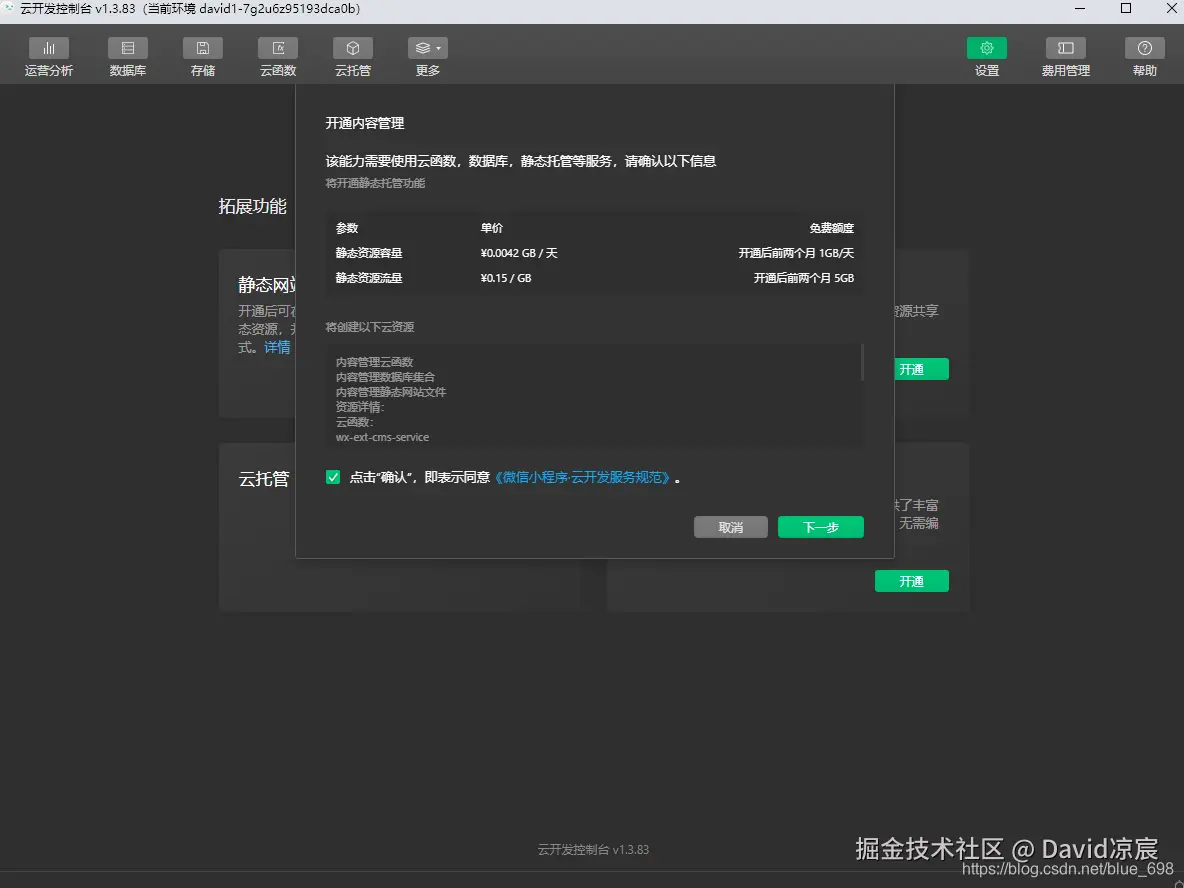Open 费用管理 (Billing Management)
Viewport: 1184px width, 888px height.
pos(1064,56)
